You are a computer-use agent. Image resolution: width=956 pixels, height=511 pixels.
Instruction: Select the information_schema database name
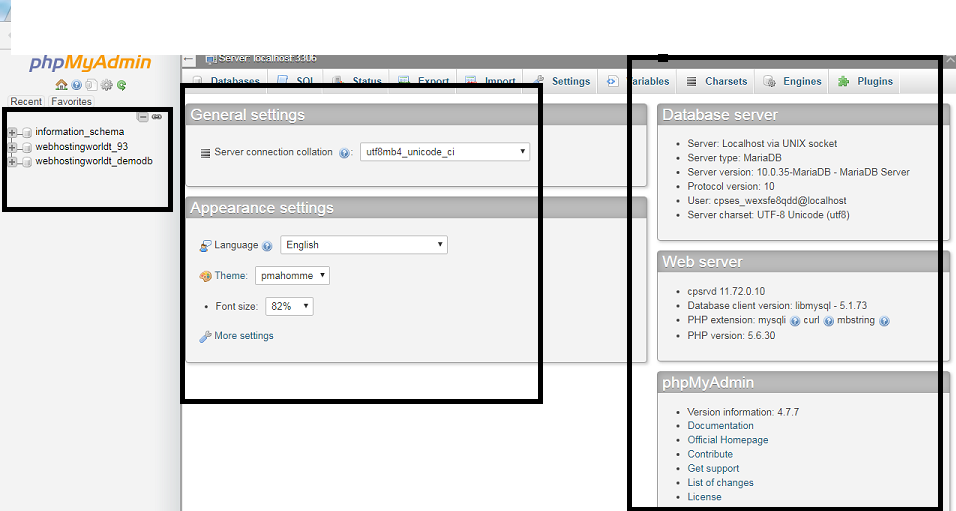[x=80, y=132]
